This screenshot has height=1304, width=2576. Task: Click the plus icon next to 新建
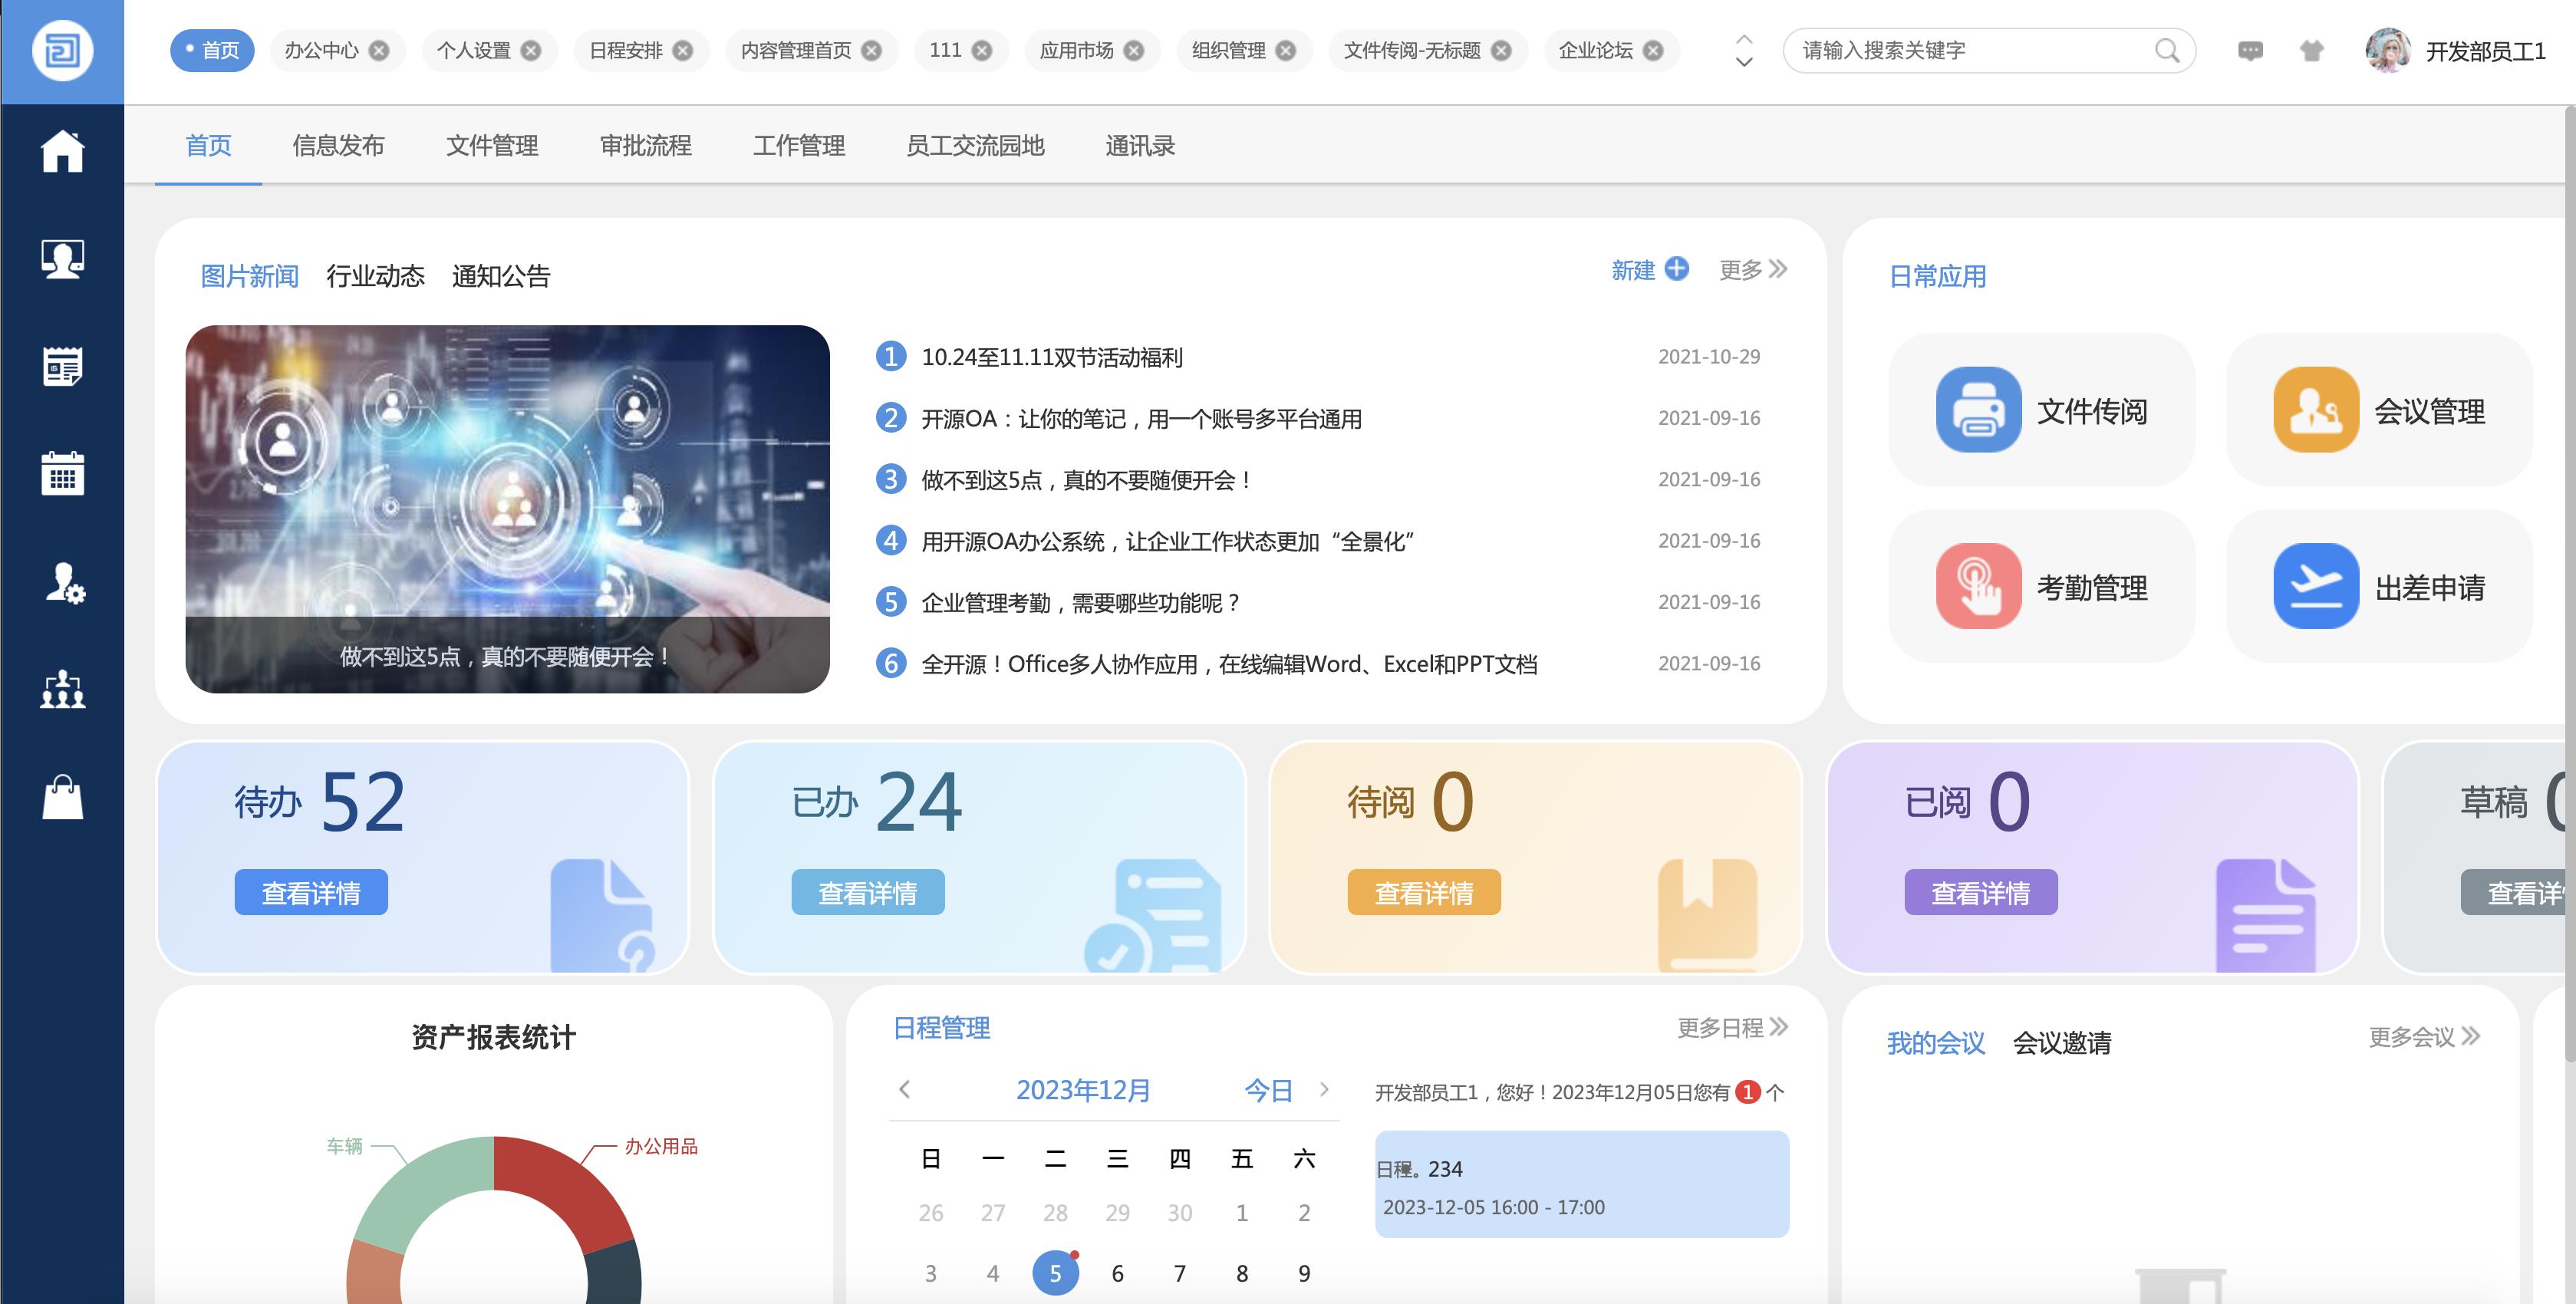click(x=1677, y=269)
